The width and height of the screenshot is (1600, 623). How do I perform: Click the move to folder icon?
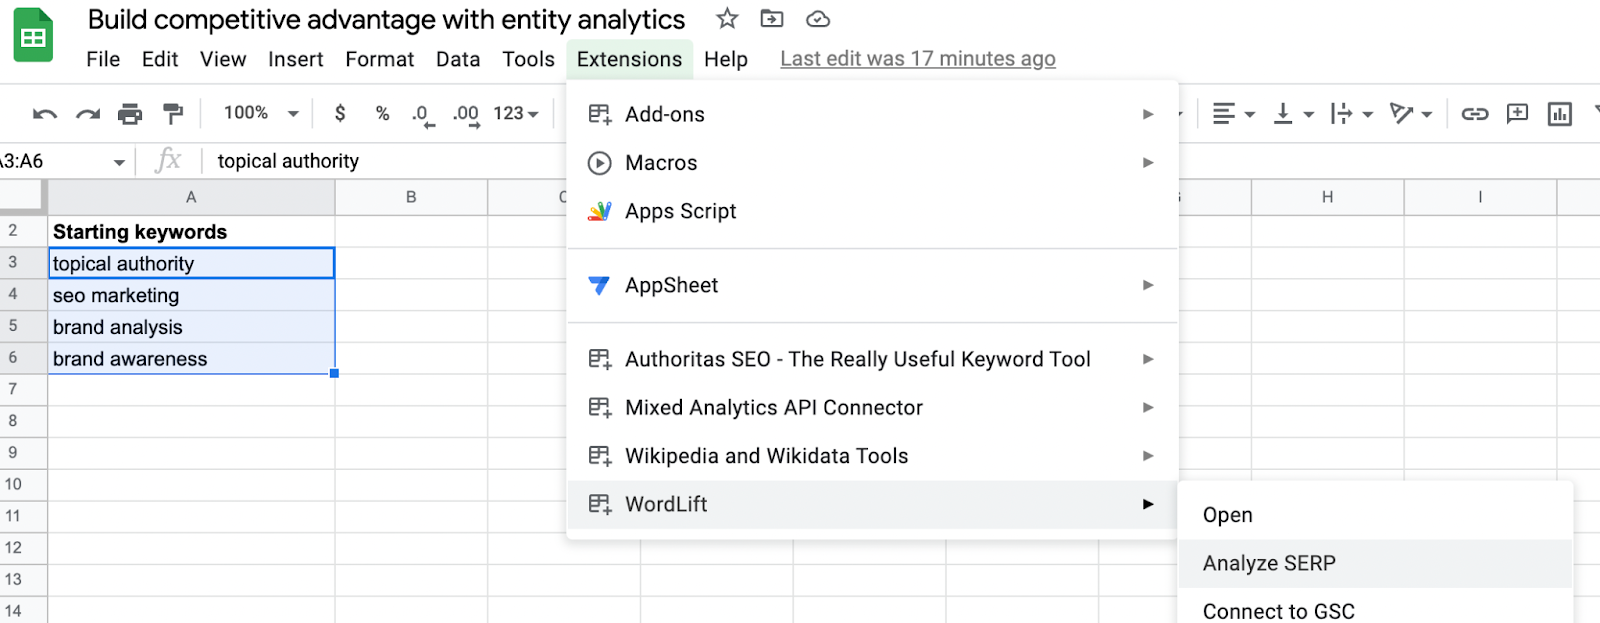pyautogui.click(x=772, y=19)
